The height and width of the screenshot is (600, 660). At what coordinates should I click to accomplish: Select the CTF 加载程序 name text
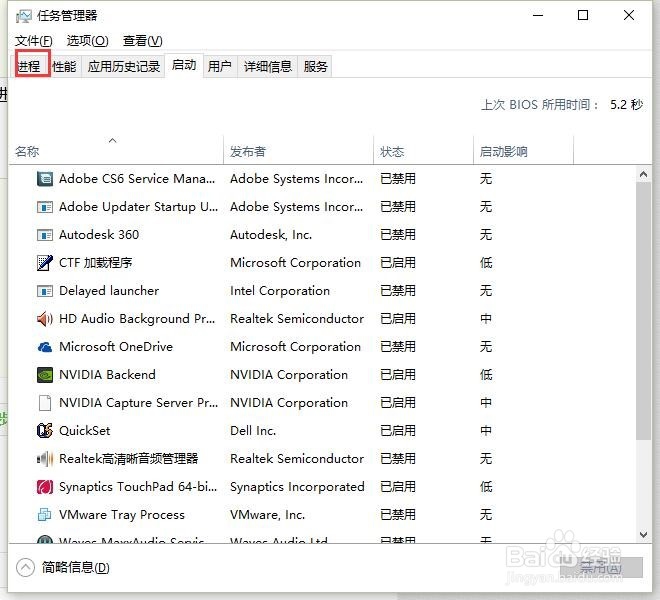point(96,263)
